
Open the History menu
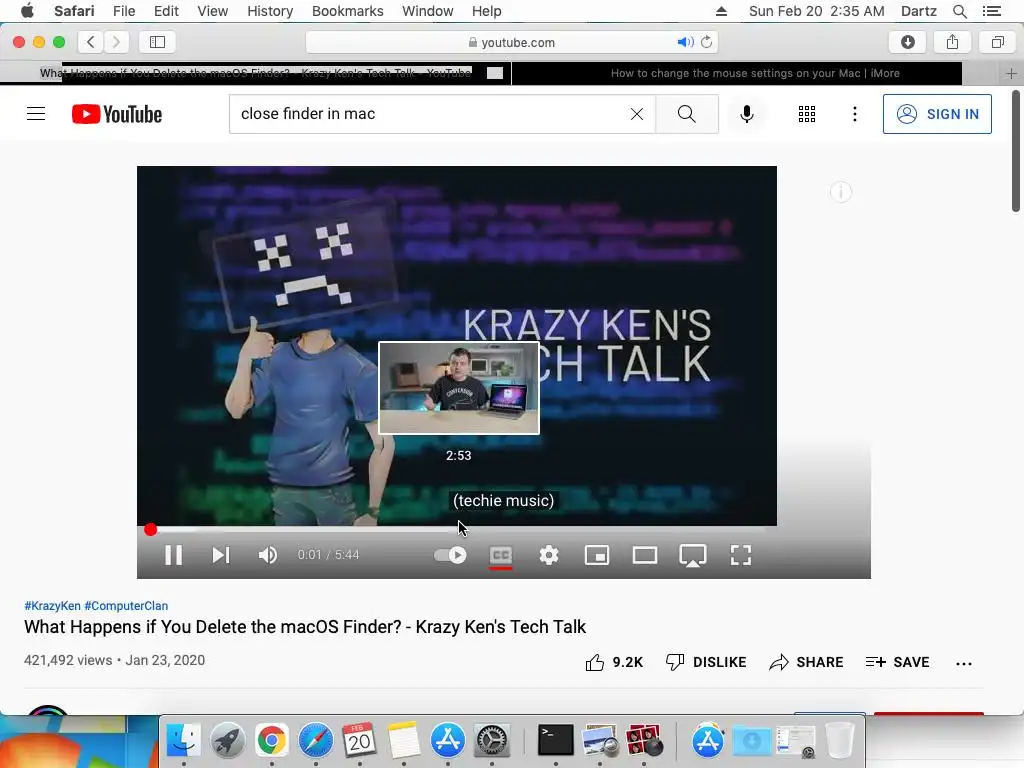pyautogui.click(x=270, y=11)
